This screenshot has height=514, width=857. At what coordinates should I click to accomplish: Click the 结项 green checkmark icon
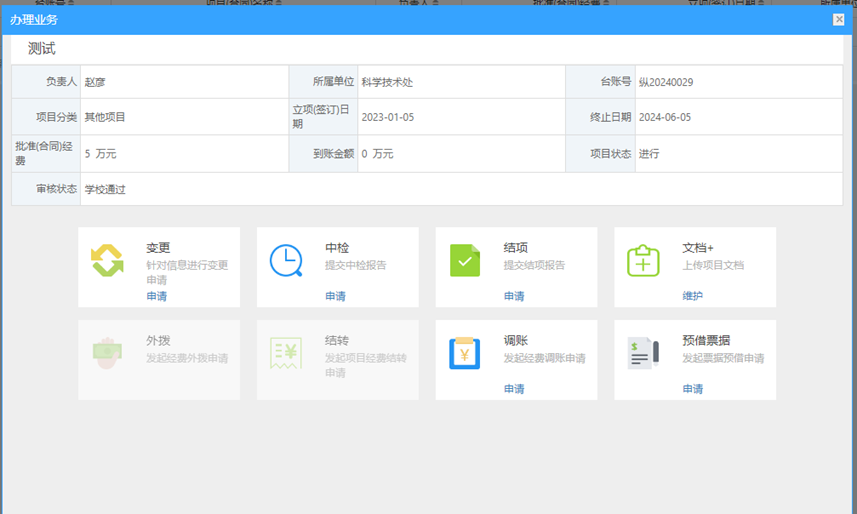point(465,260)
